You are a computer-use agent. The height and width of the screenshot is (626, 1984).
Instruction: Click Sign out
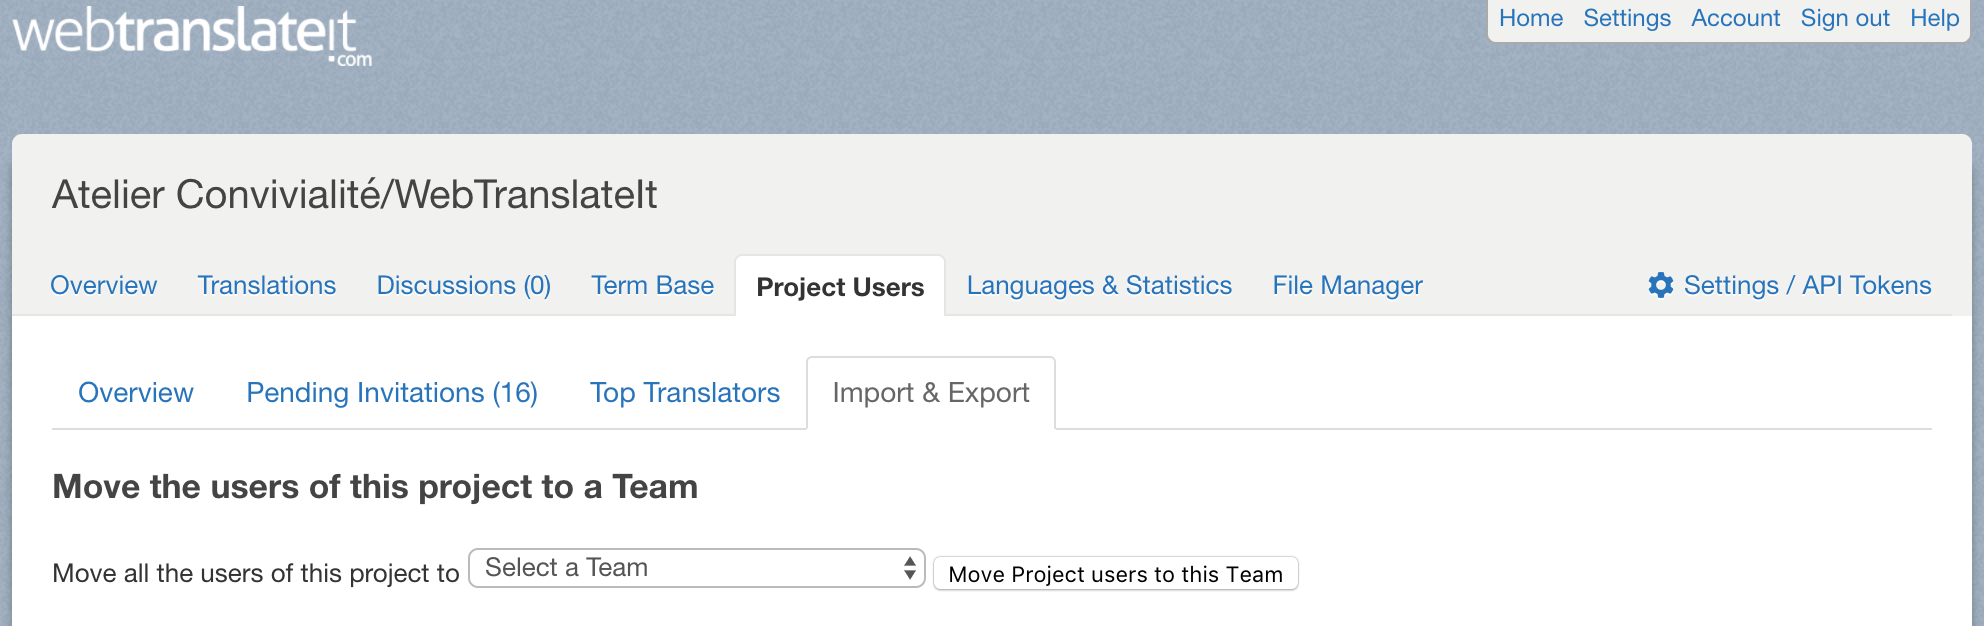point(1844,19)
